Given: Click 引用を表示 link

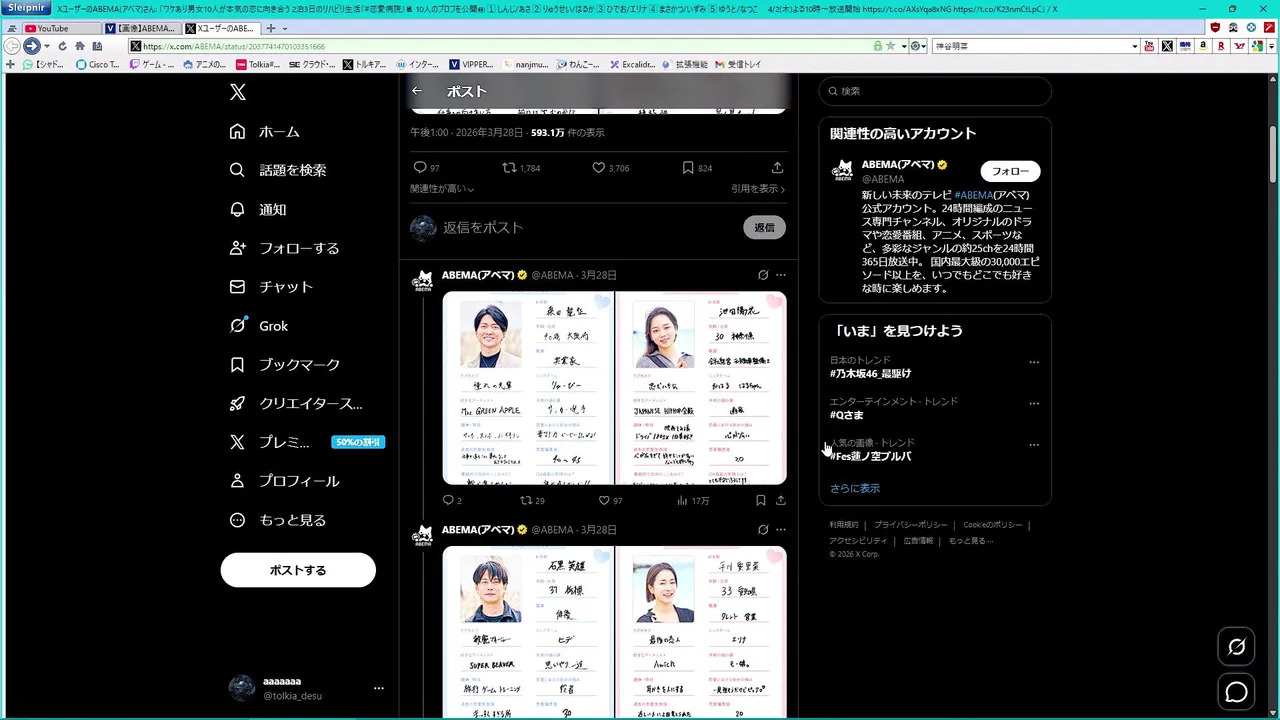Looking at the screenshot, I should coord(758,189).
